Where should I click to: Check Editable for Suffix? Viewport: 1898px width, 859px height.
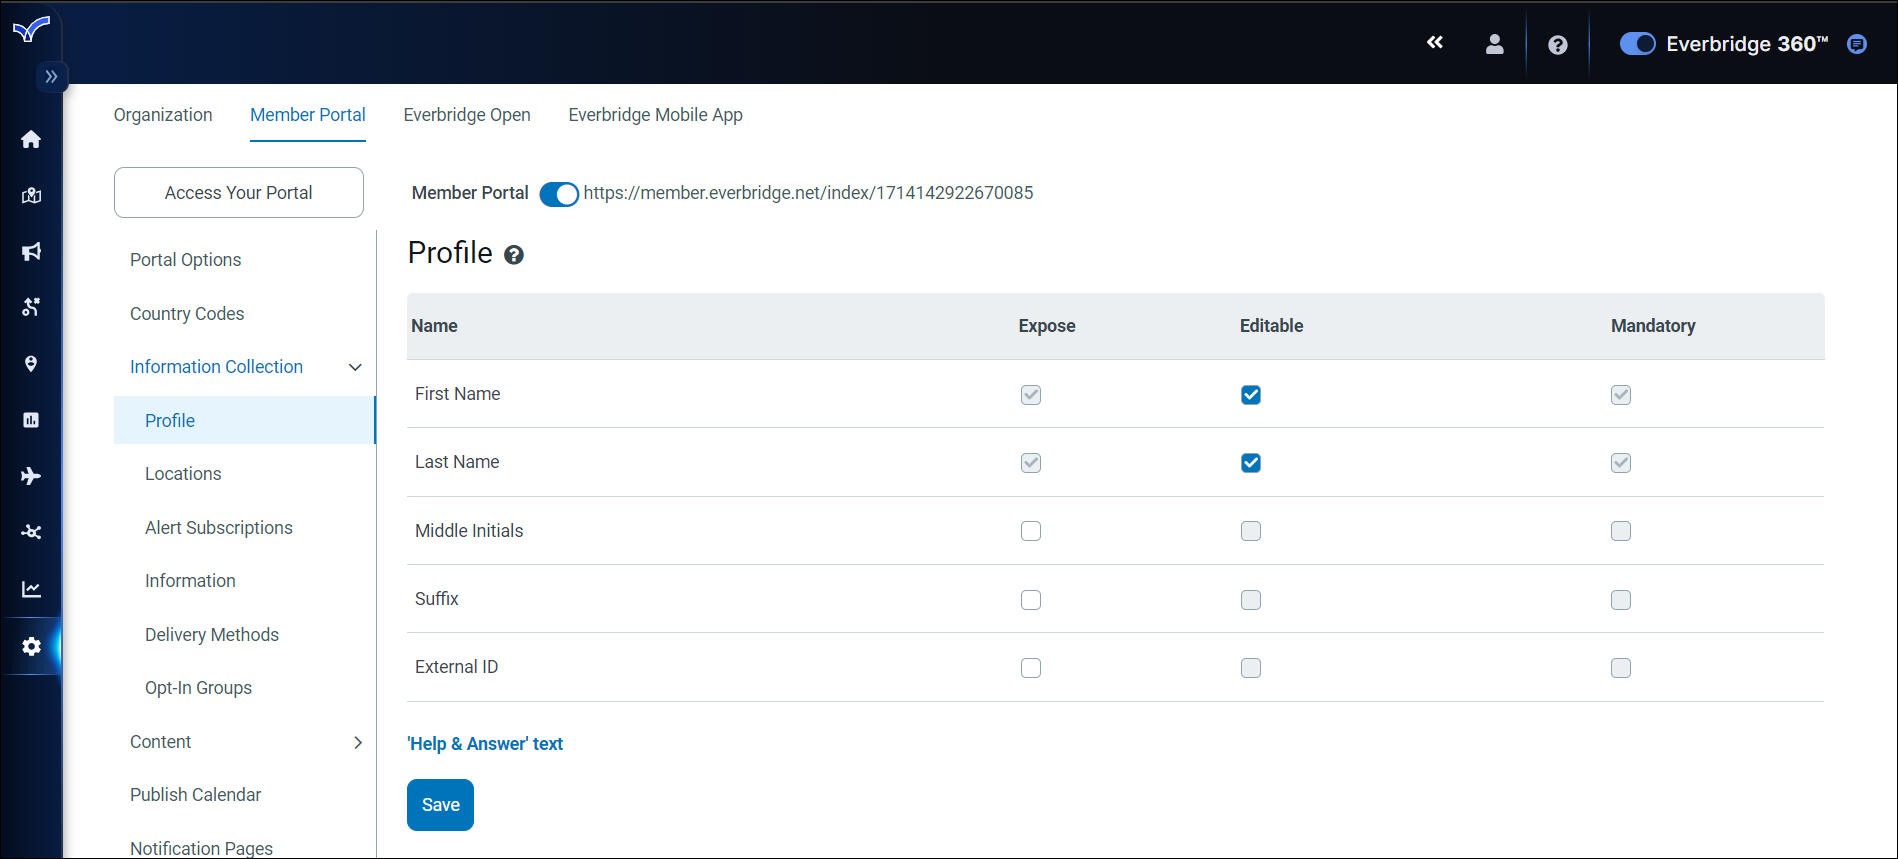(x=1251, y=600)
